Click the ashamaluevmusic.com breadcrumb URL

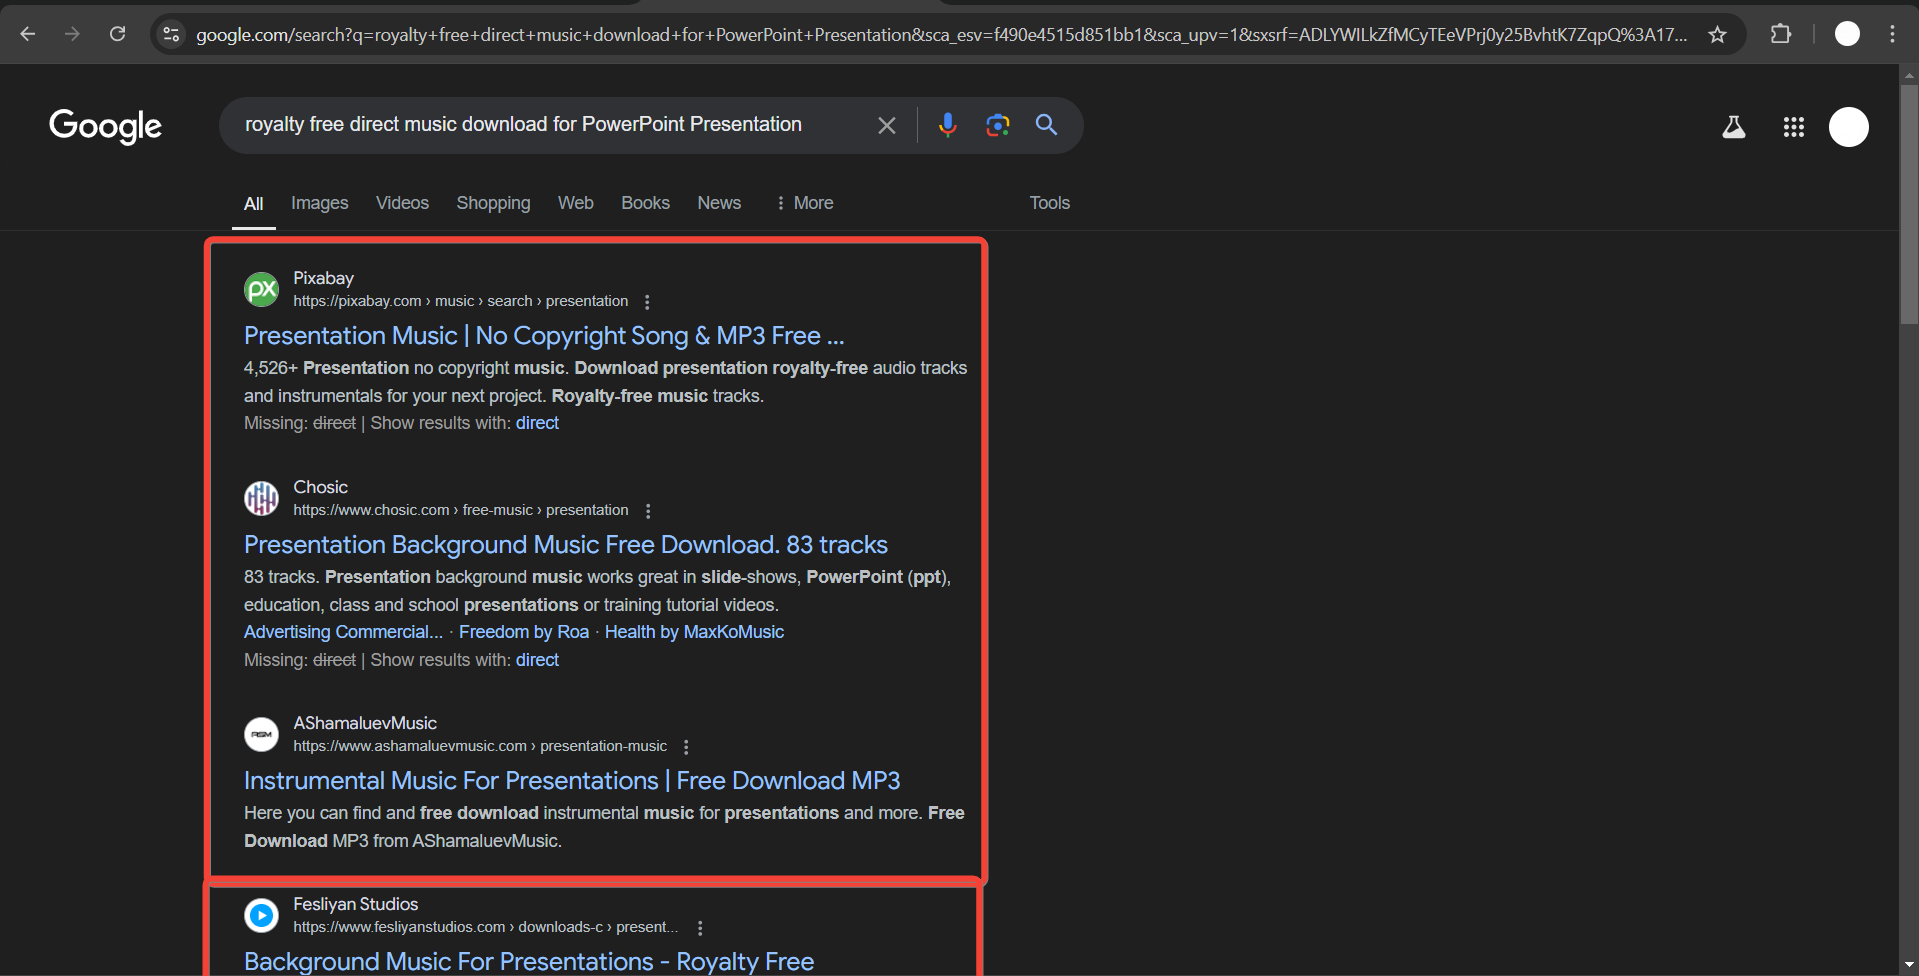click(480, 746)
